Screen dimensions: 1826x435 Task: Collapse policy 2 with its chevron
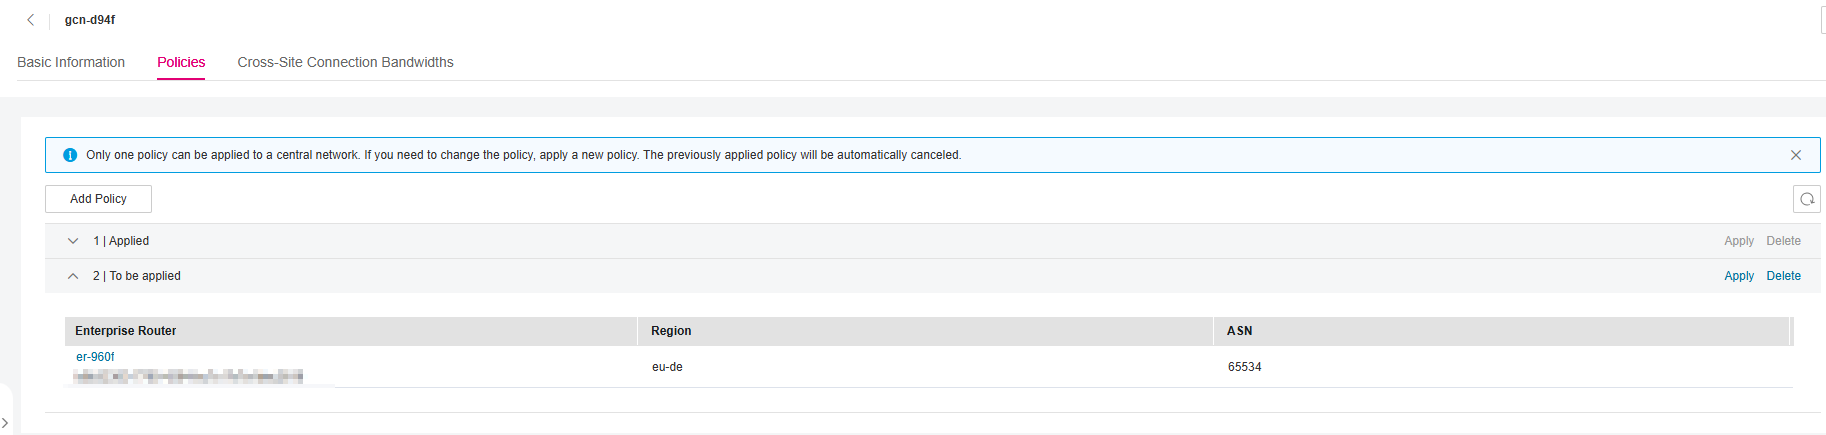point(73,276)
